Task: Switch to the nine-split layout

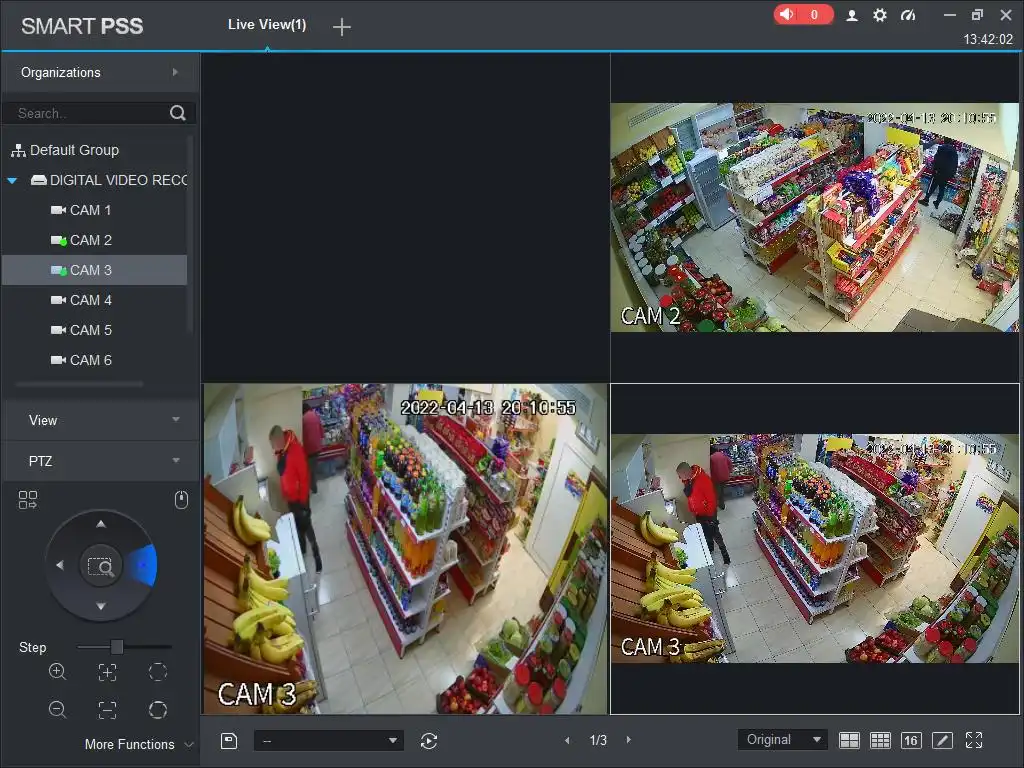Action: pos(880,740)
